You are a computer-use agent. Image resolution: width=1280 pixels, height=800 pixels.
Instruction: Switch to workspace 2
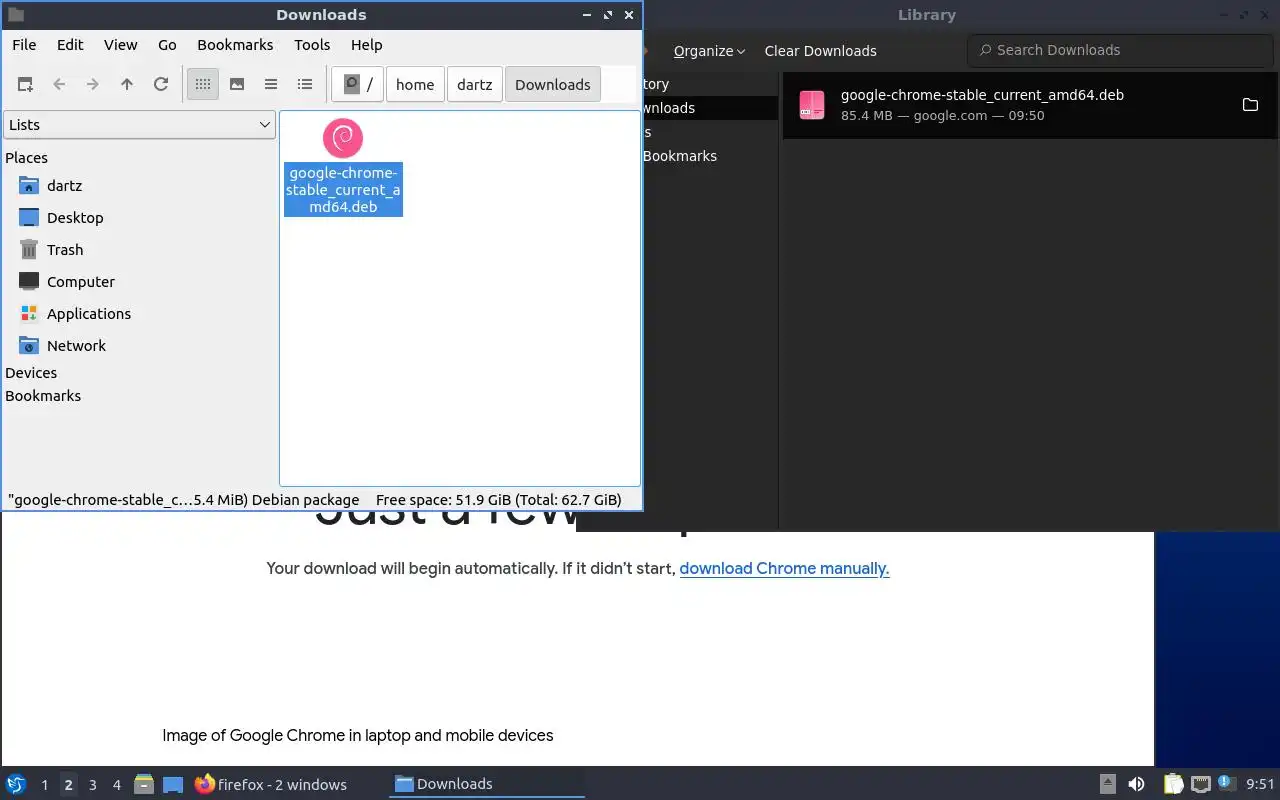[68, 785]
